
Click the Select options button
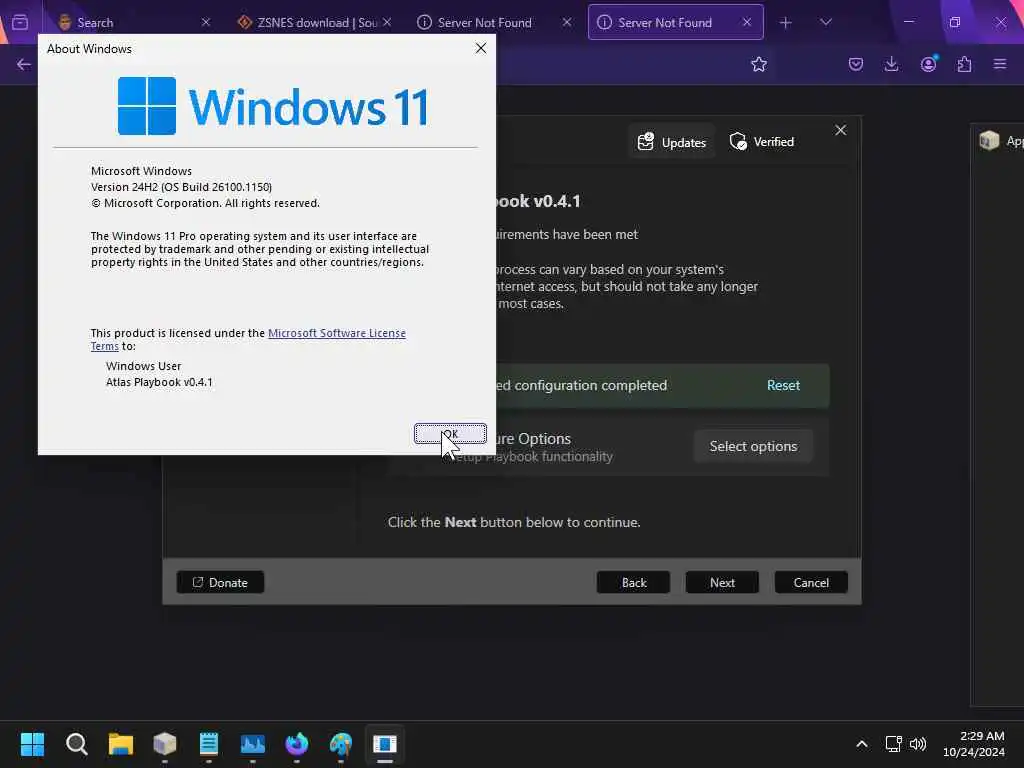click(753, 446)
